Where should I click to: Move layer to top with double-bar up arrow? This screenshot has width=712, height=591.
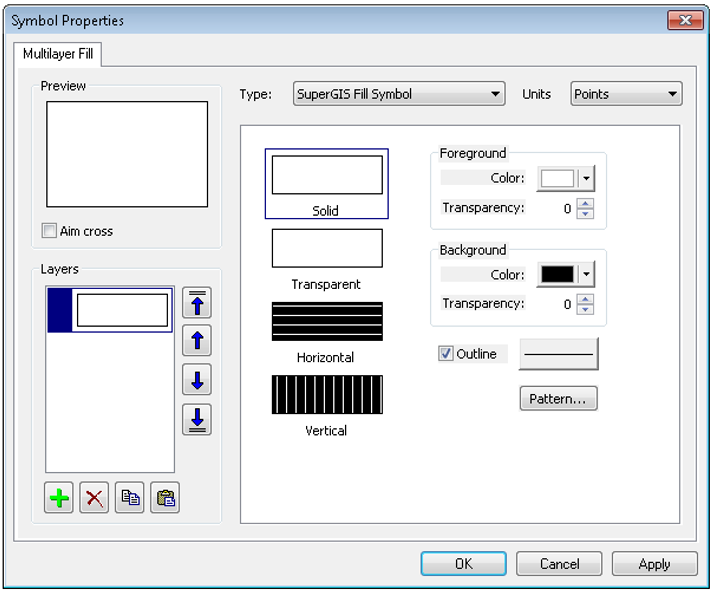tap(197, 302)
